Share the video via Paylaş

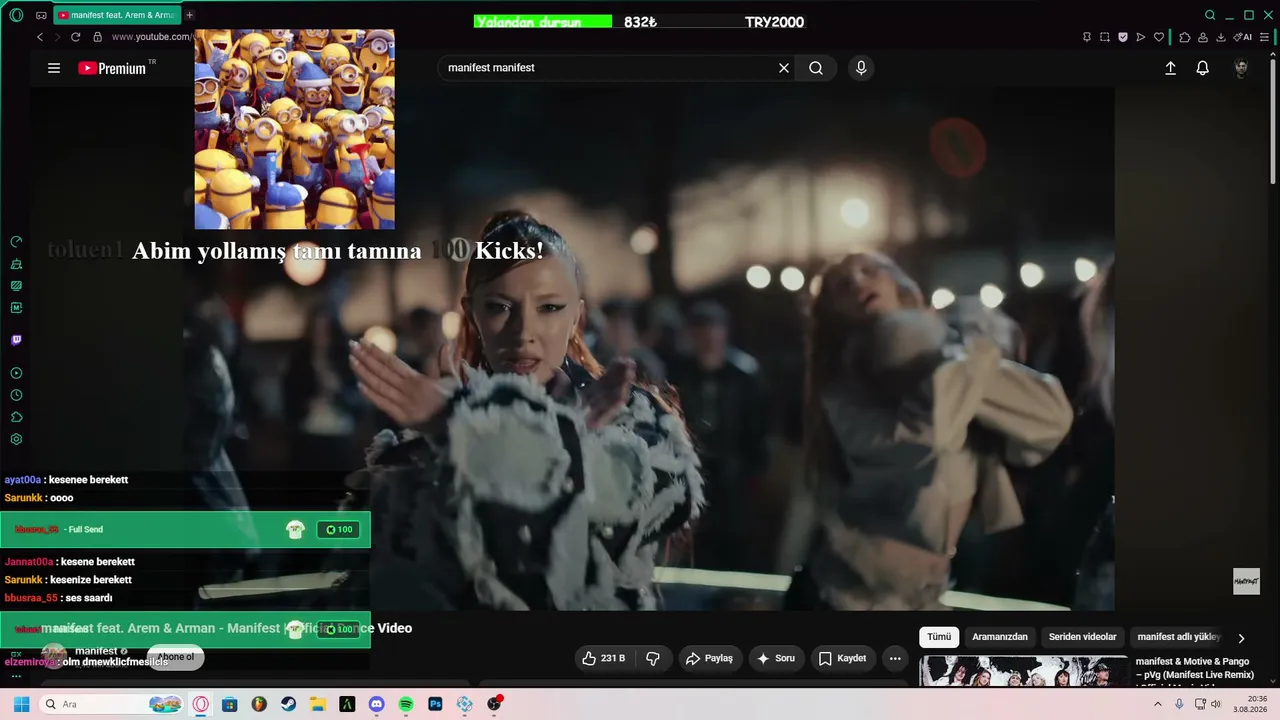709,658
